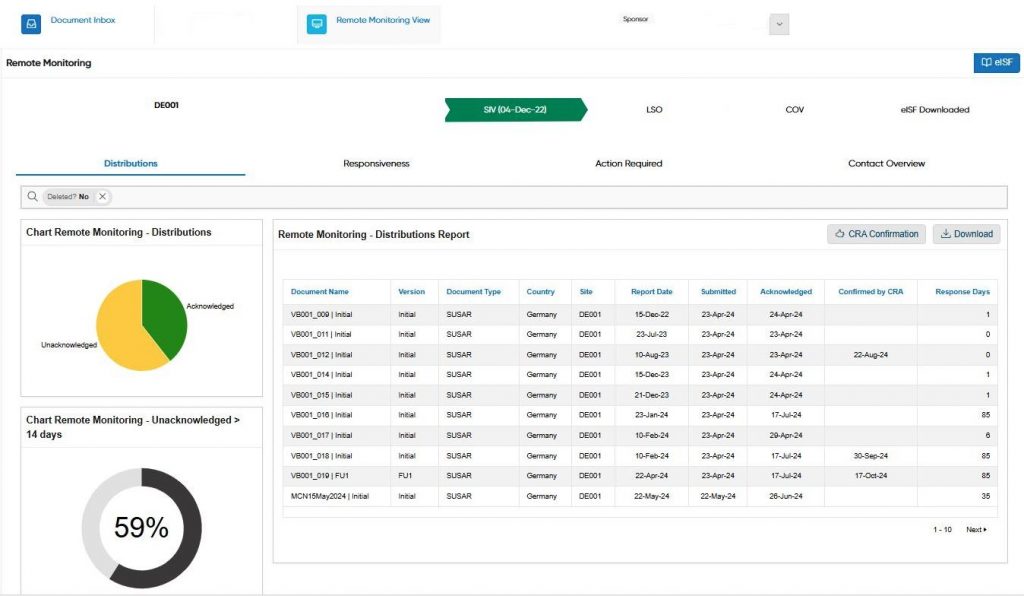
Task: Download the Distributions Report
Action: (x=966, y=234)
